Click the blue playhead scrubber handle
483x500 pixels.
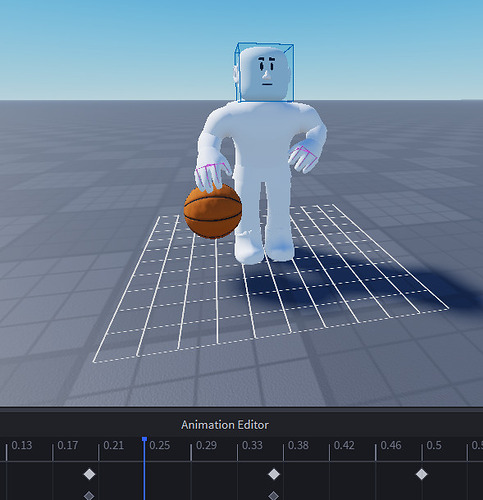tap(144, 439)
